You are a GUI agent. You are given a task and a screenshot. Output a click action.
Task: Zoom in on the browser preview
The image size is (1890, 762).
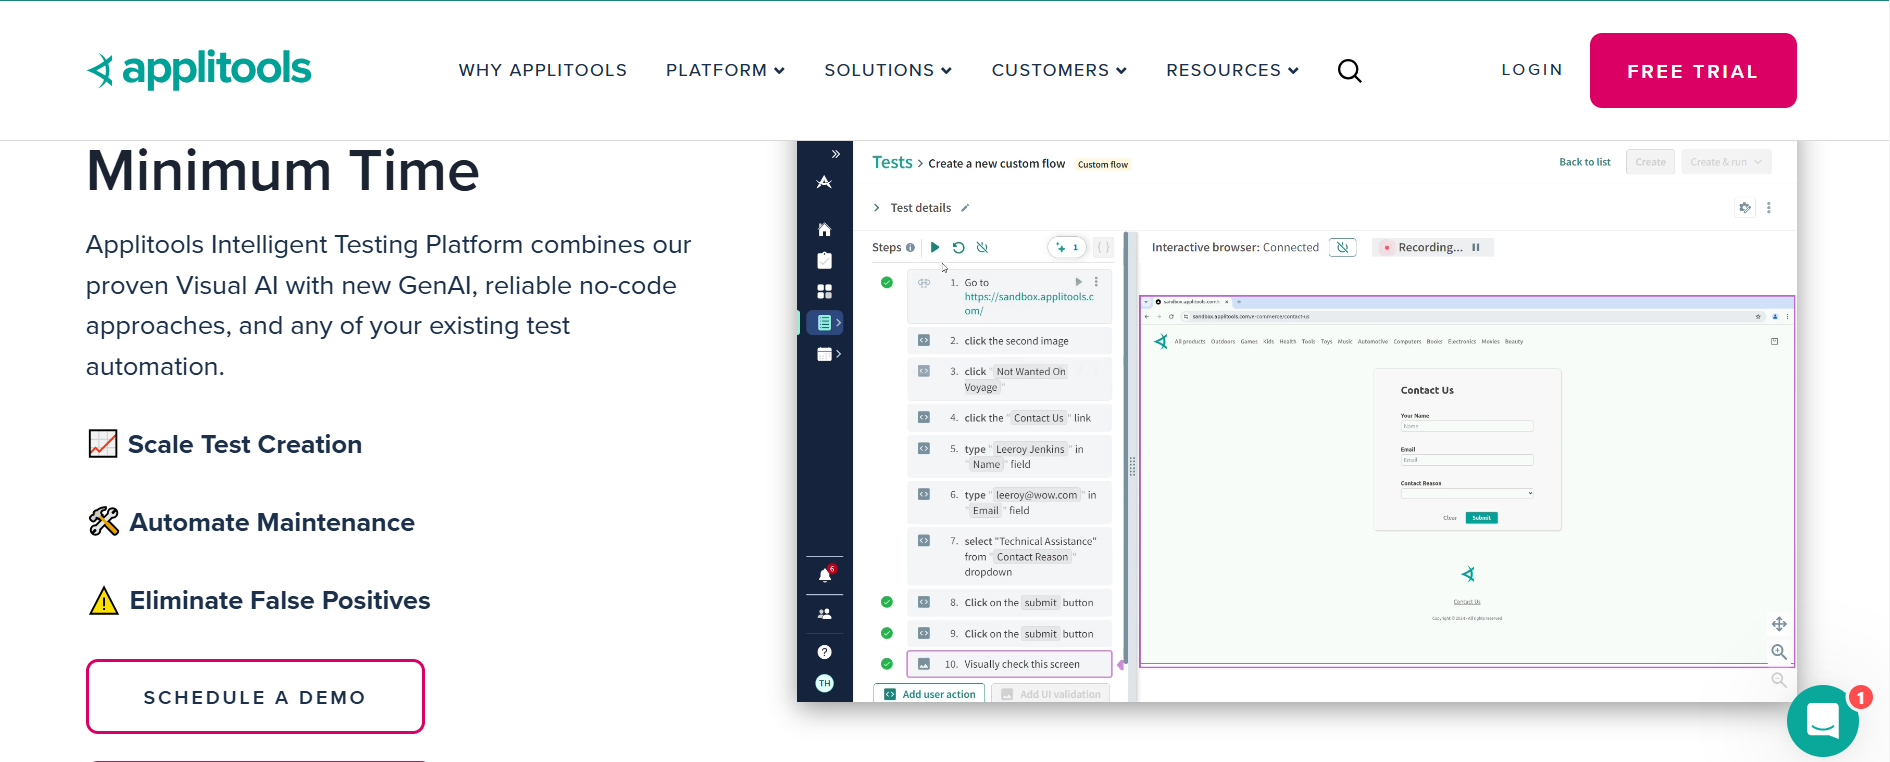pyautogui.click(x=1779, y=652)
